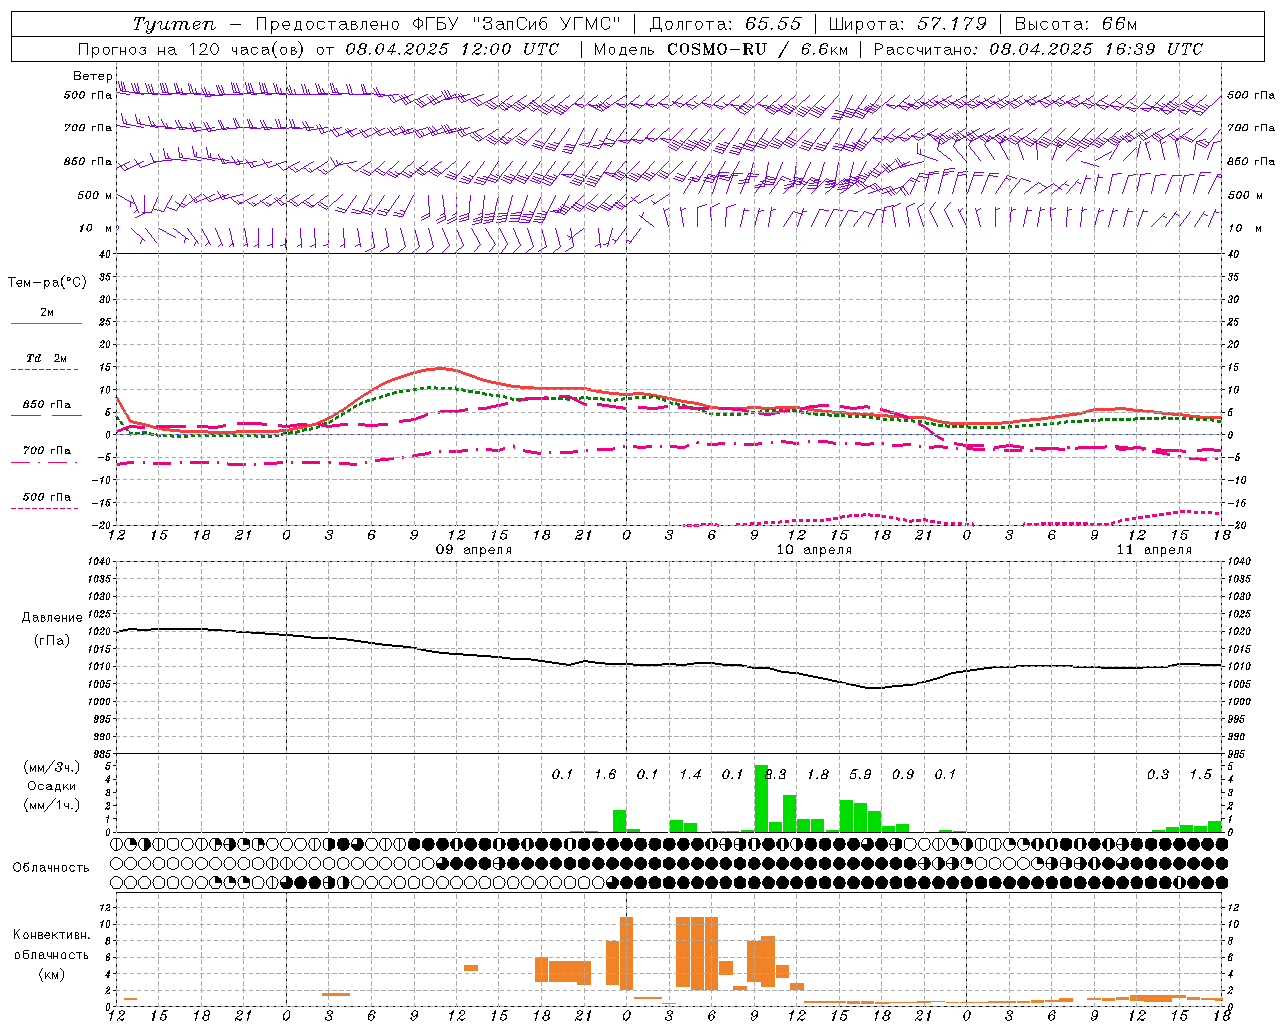Screen dimensions: 1280x1024
Task: Click the dashed line sample under "Td 2м"
Action: pos(44,370)
